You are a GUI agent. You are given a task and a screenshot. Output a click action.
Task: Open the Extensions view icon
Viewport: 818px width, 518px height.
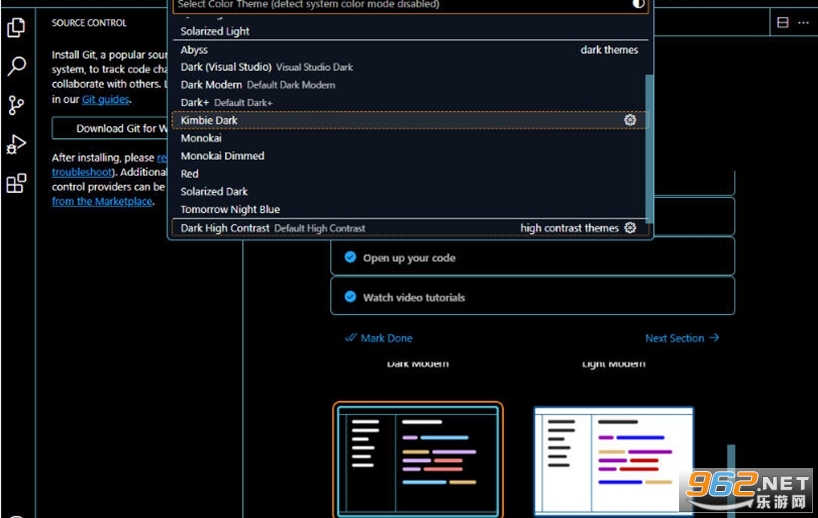click(x=16, y=183)
